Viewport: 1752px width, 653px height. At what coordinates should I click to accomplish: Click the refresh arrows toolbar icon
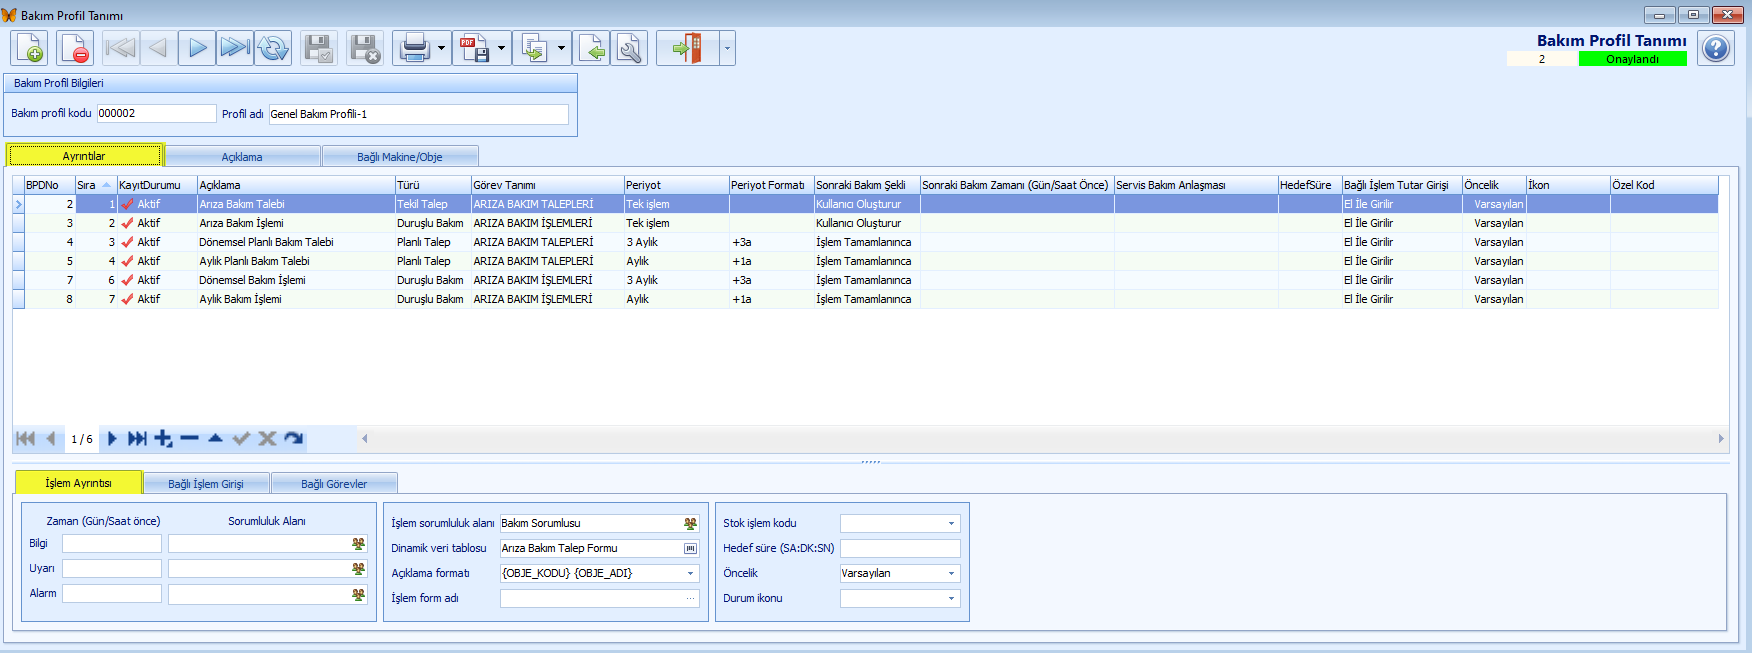point(273,48)
